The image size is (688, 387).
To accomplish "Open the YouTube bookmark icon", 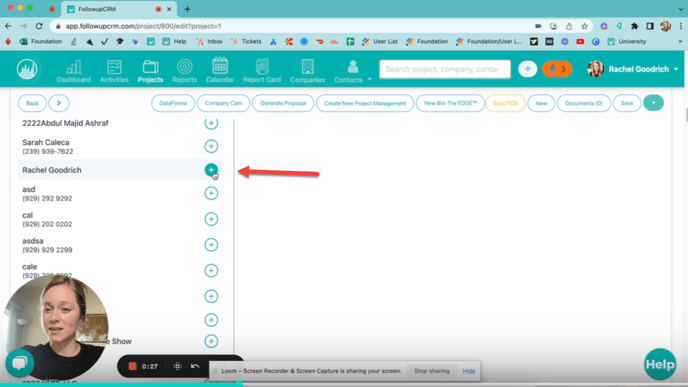I will point(580,41).
